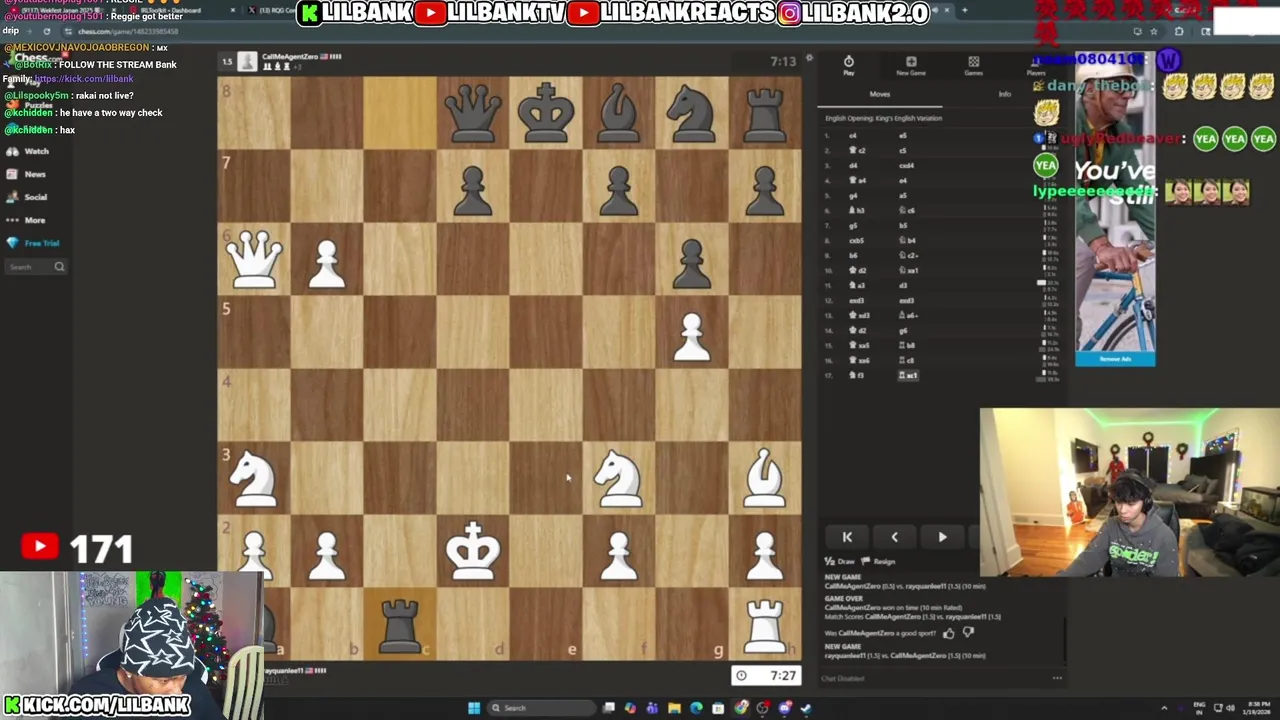Open the three-dots chat options menu
1280x720 pixels.
(1057, 678)
